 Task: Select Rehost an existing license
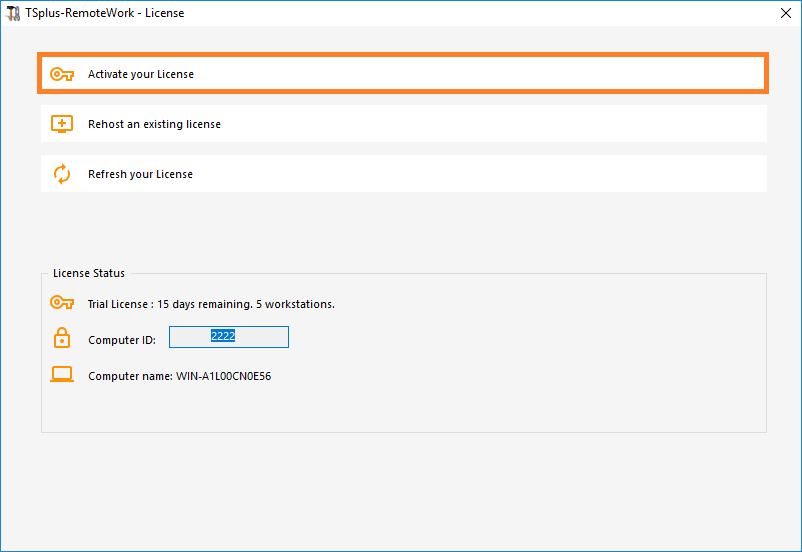click(154, 124)
